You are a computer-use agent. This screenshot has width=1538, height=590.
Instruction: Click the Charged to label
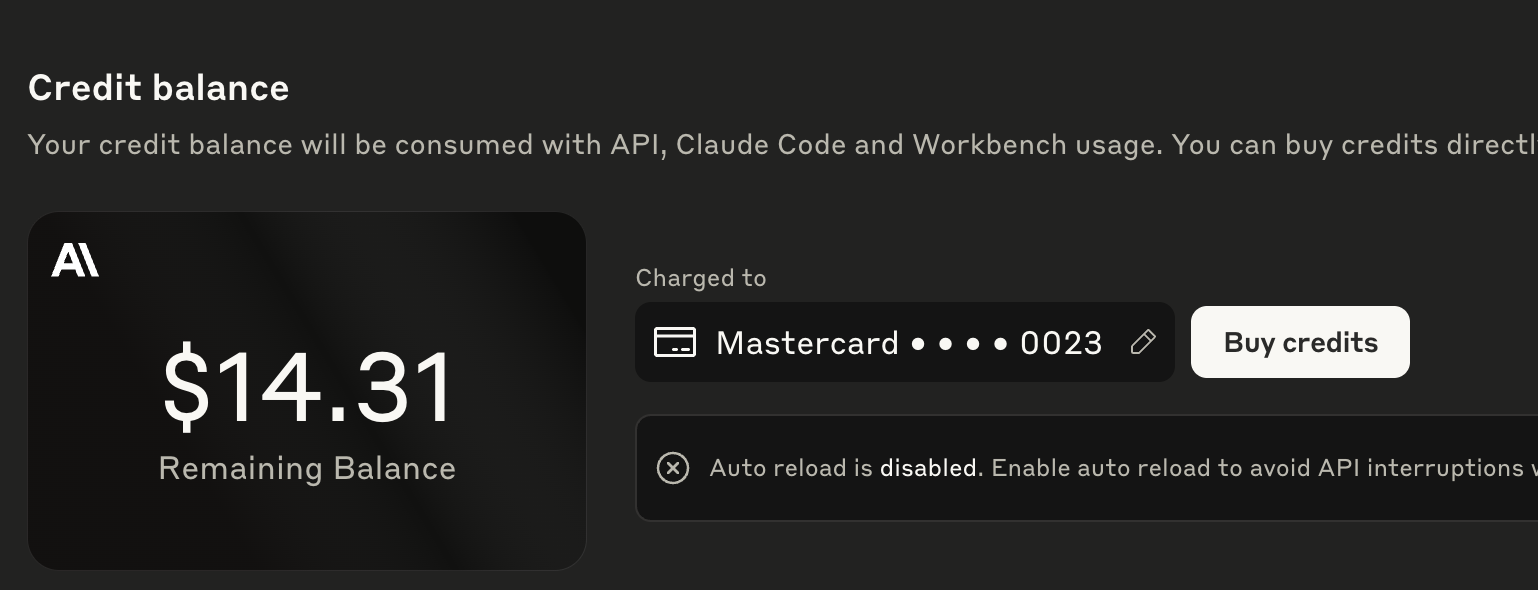[701, 278]
